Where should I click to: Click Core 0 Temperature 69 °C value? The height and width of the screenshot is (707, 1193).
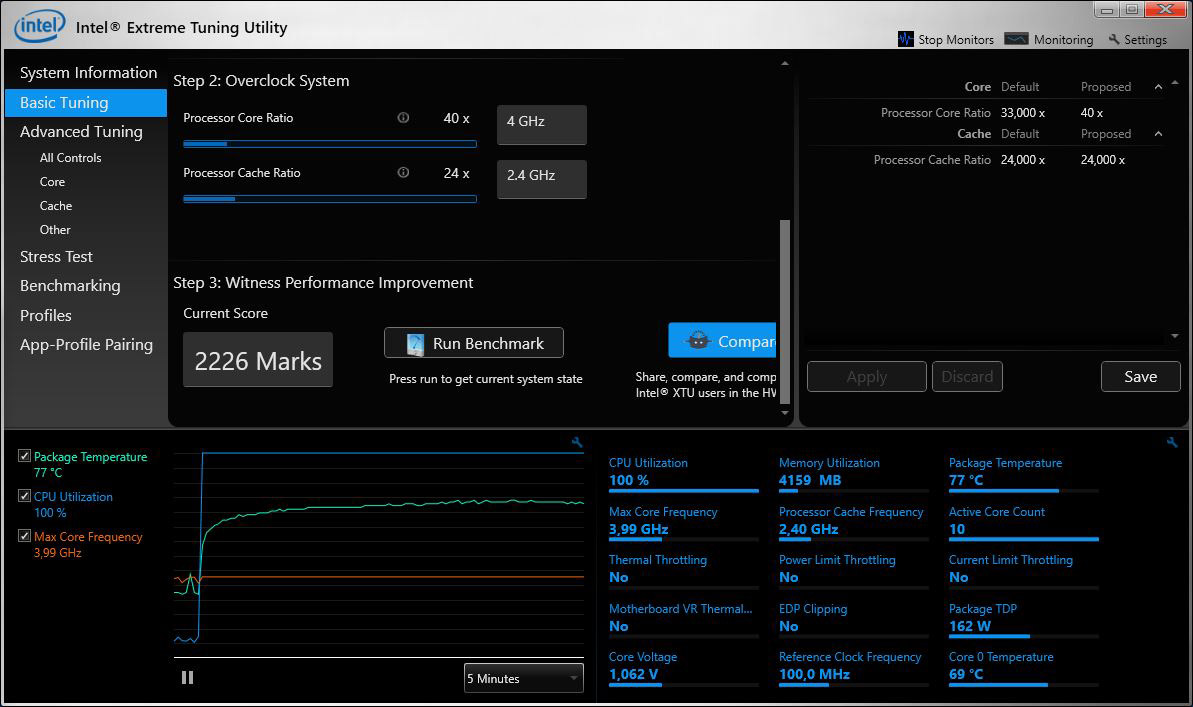966,674
